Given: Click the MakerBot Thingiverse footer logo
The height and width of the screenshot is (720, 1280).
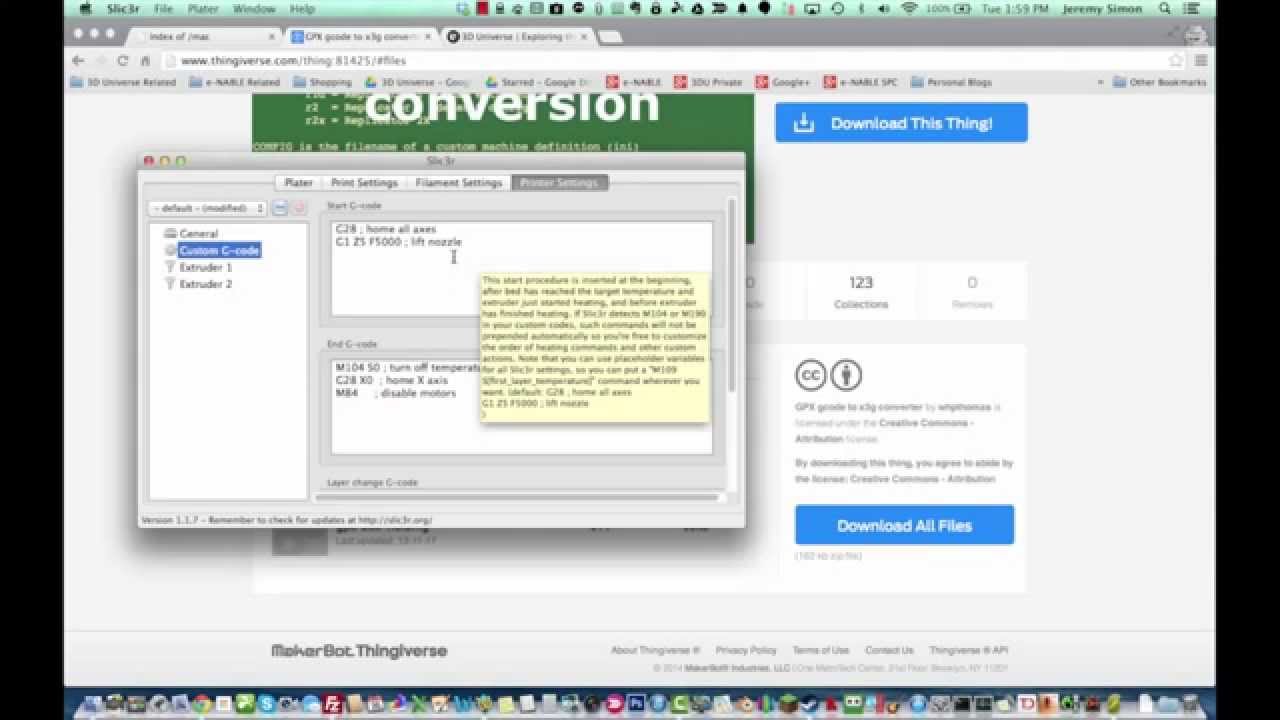Looking at the screenshot, I should (359, 651).
